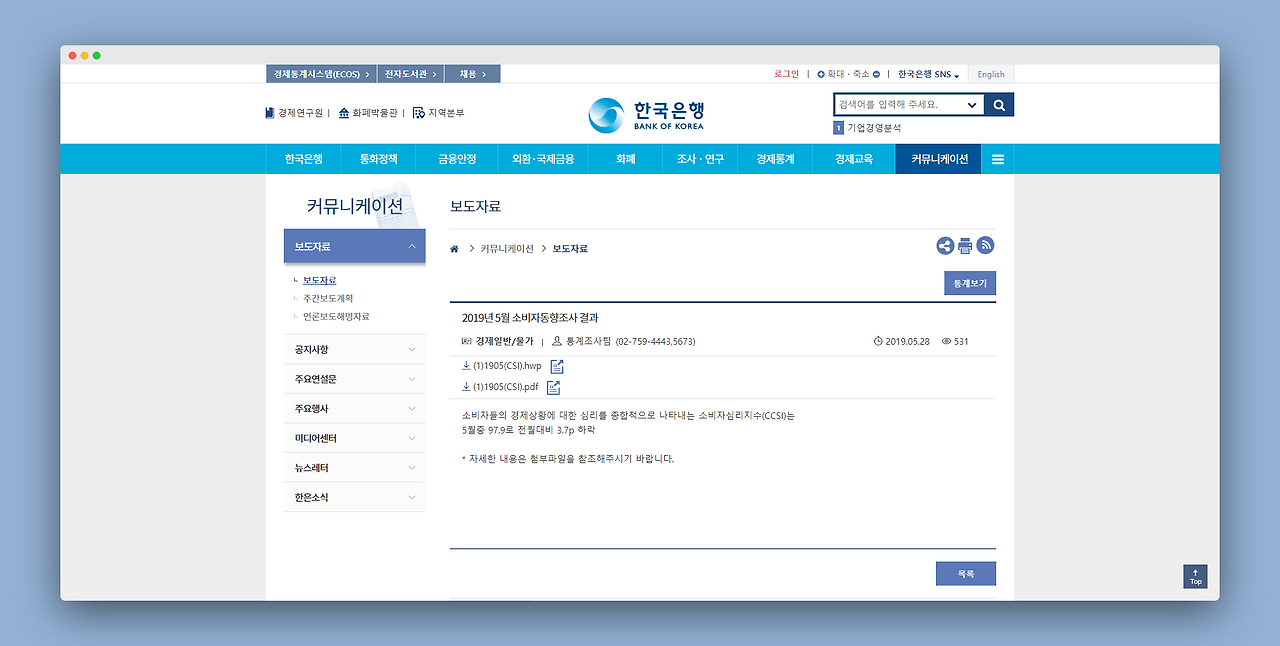Collapse the 보도자료 sidebar section
Viewport: 1280px width, 646px height.
(x=355, y=246)
